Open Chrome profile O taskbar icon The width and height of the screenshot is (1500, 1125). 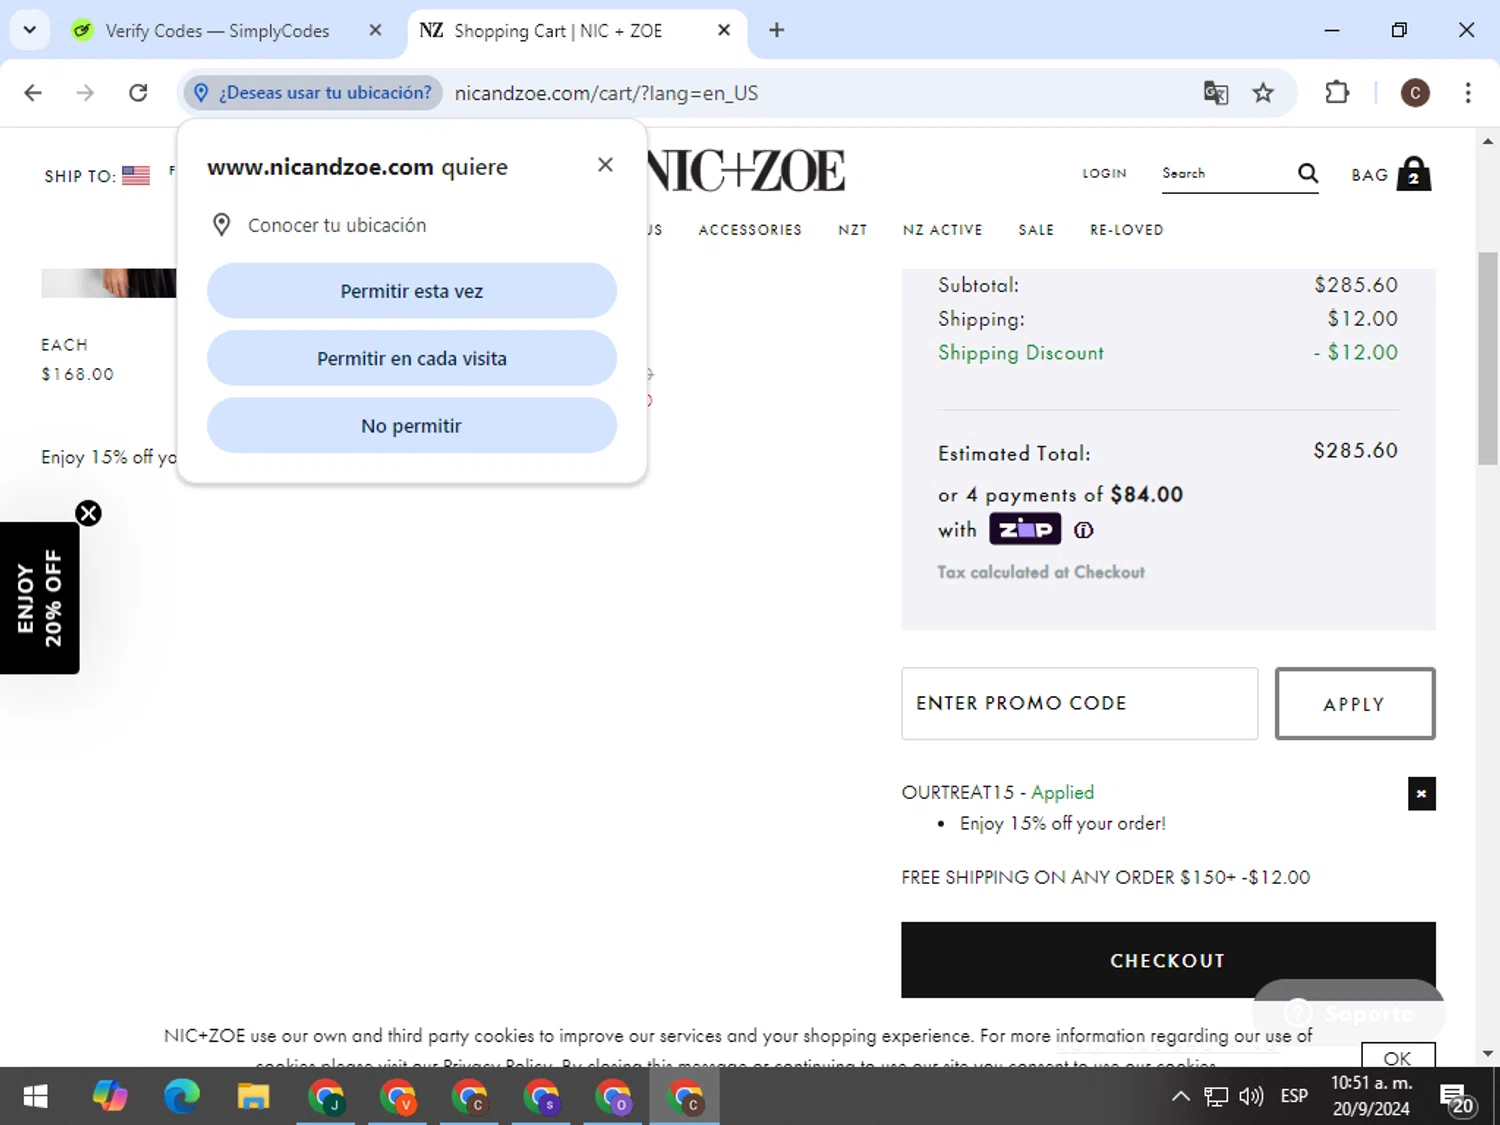[614, 1097]
